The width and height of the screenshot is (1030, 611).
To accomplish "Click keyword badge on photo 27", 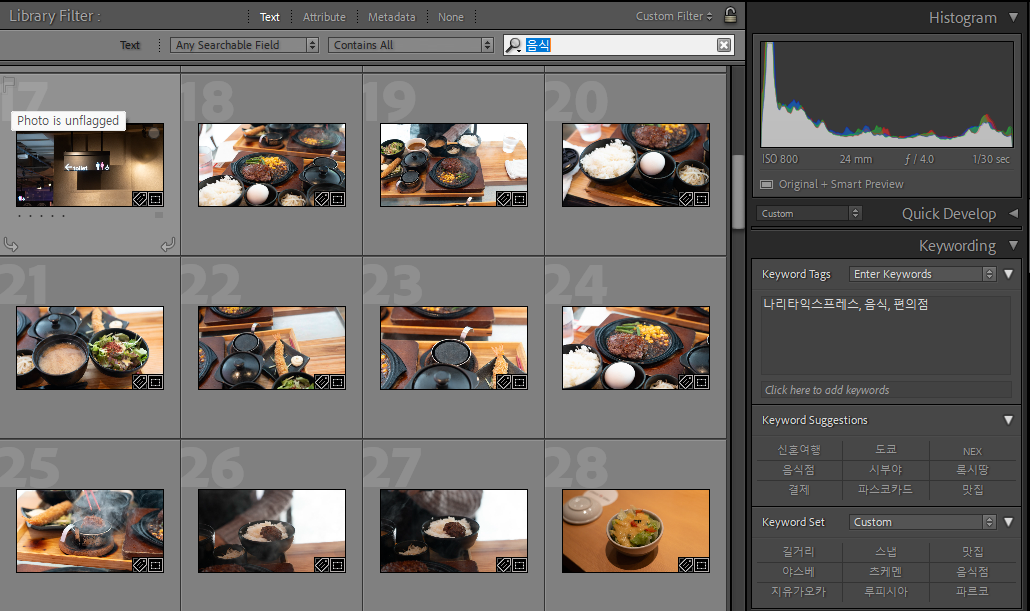I will [504, 564].
